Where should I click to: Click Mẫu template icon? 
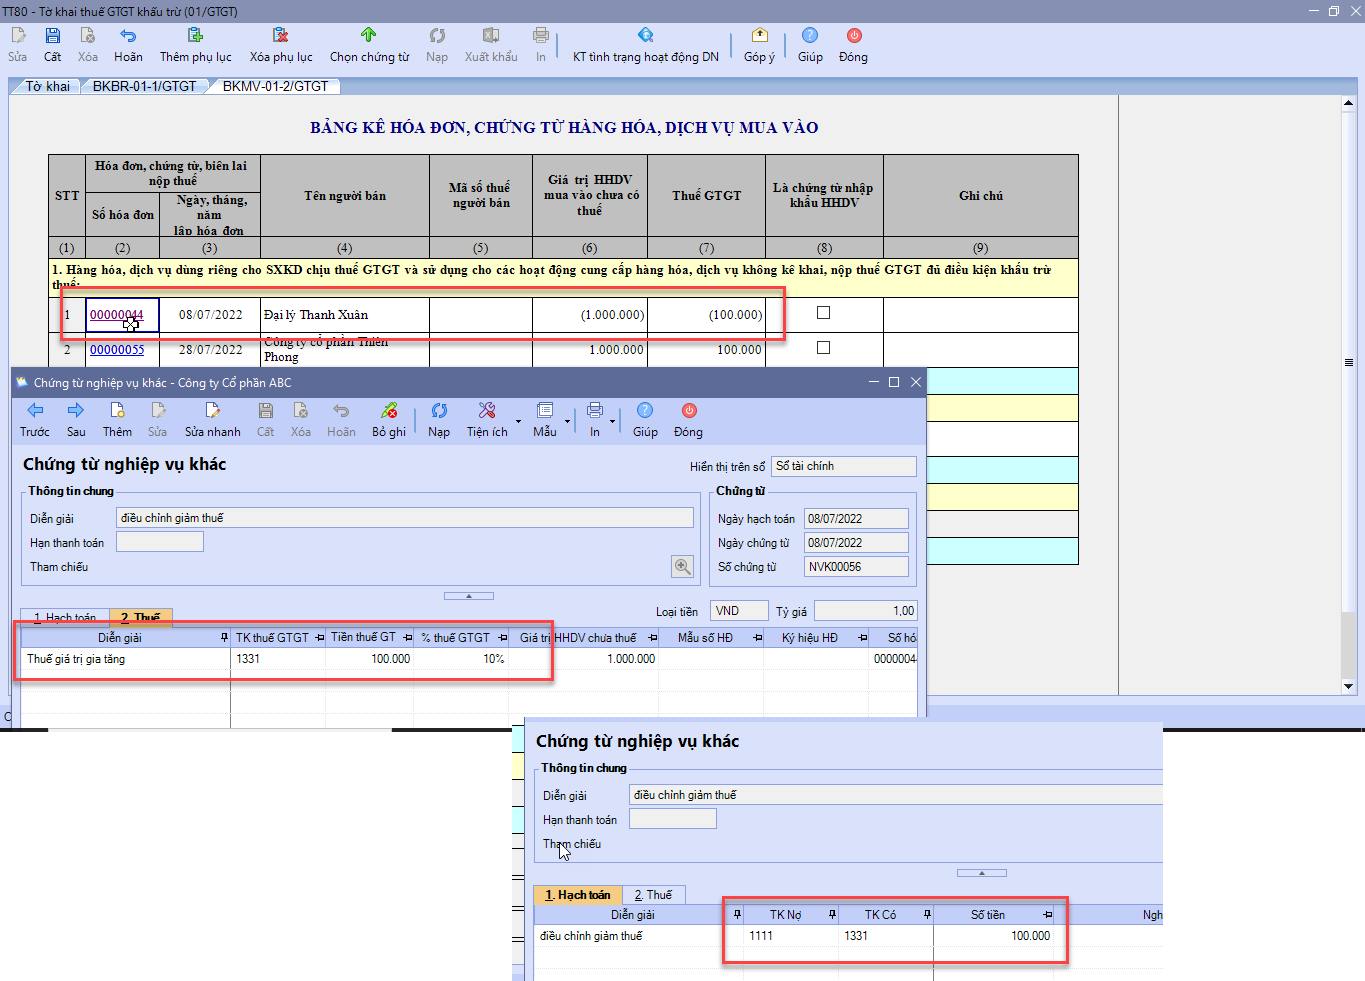tap(545, 410)
